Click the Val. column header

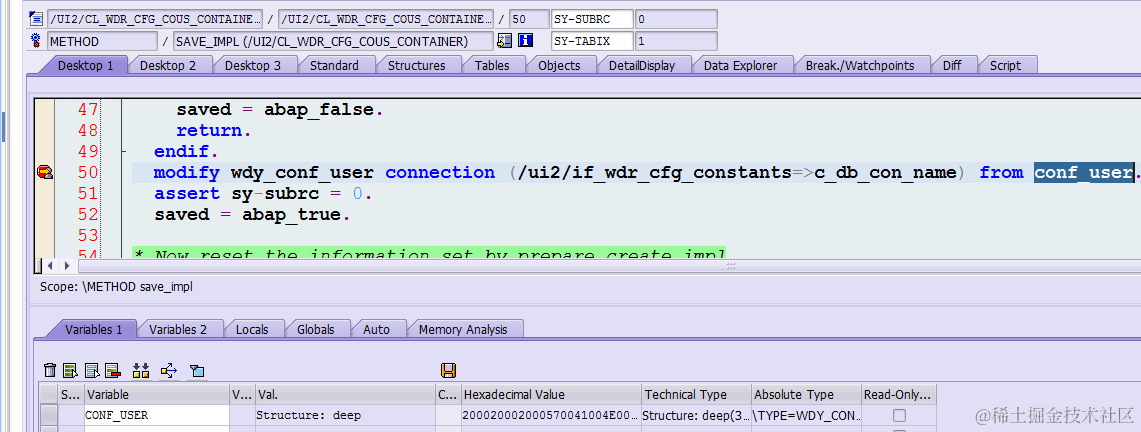pyautogui.click(x=345, y=394)
